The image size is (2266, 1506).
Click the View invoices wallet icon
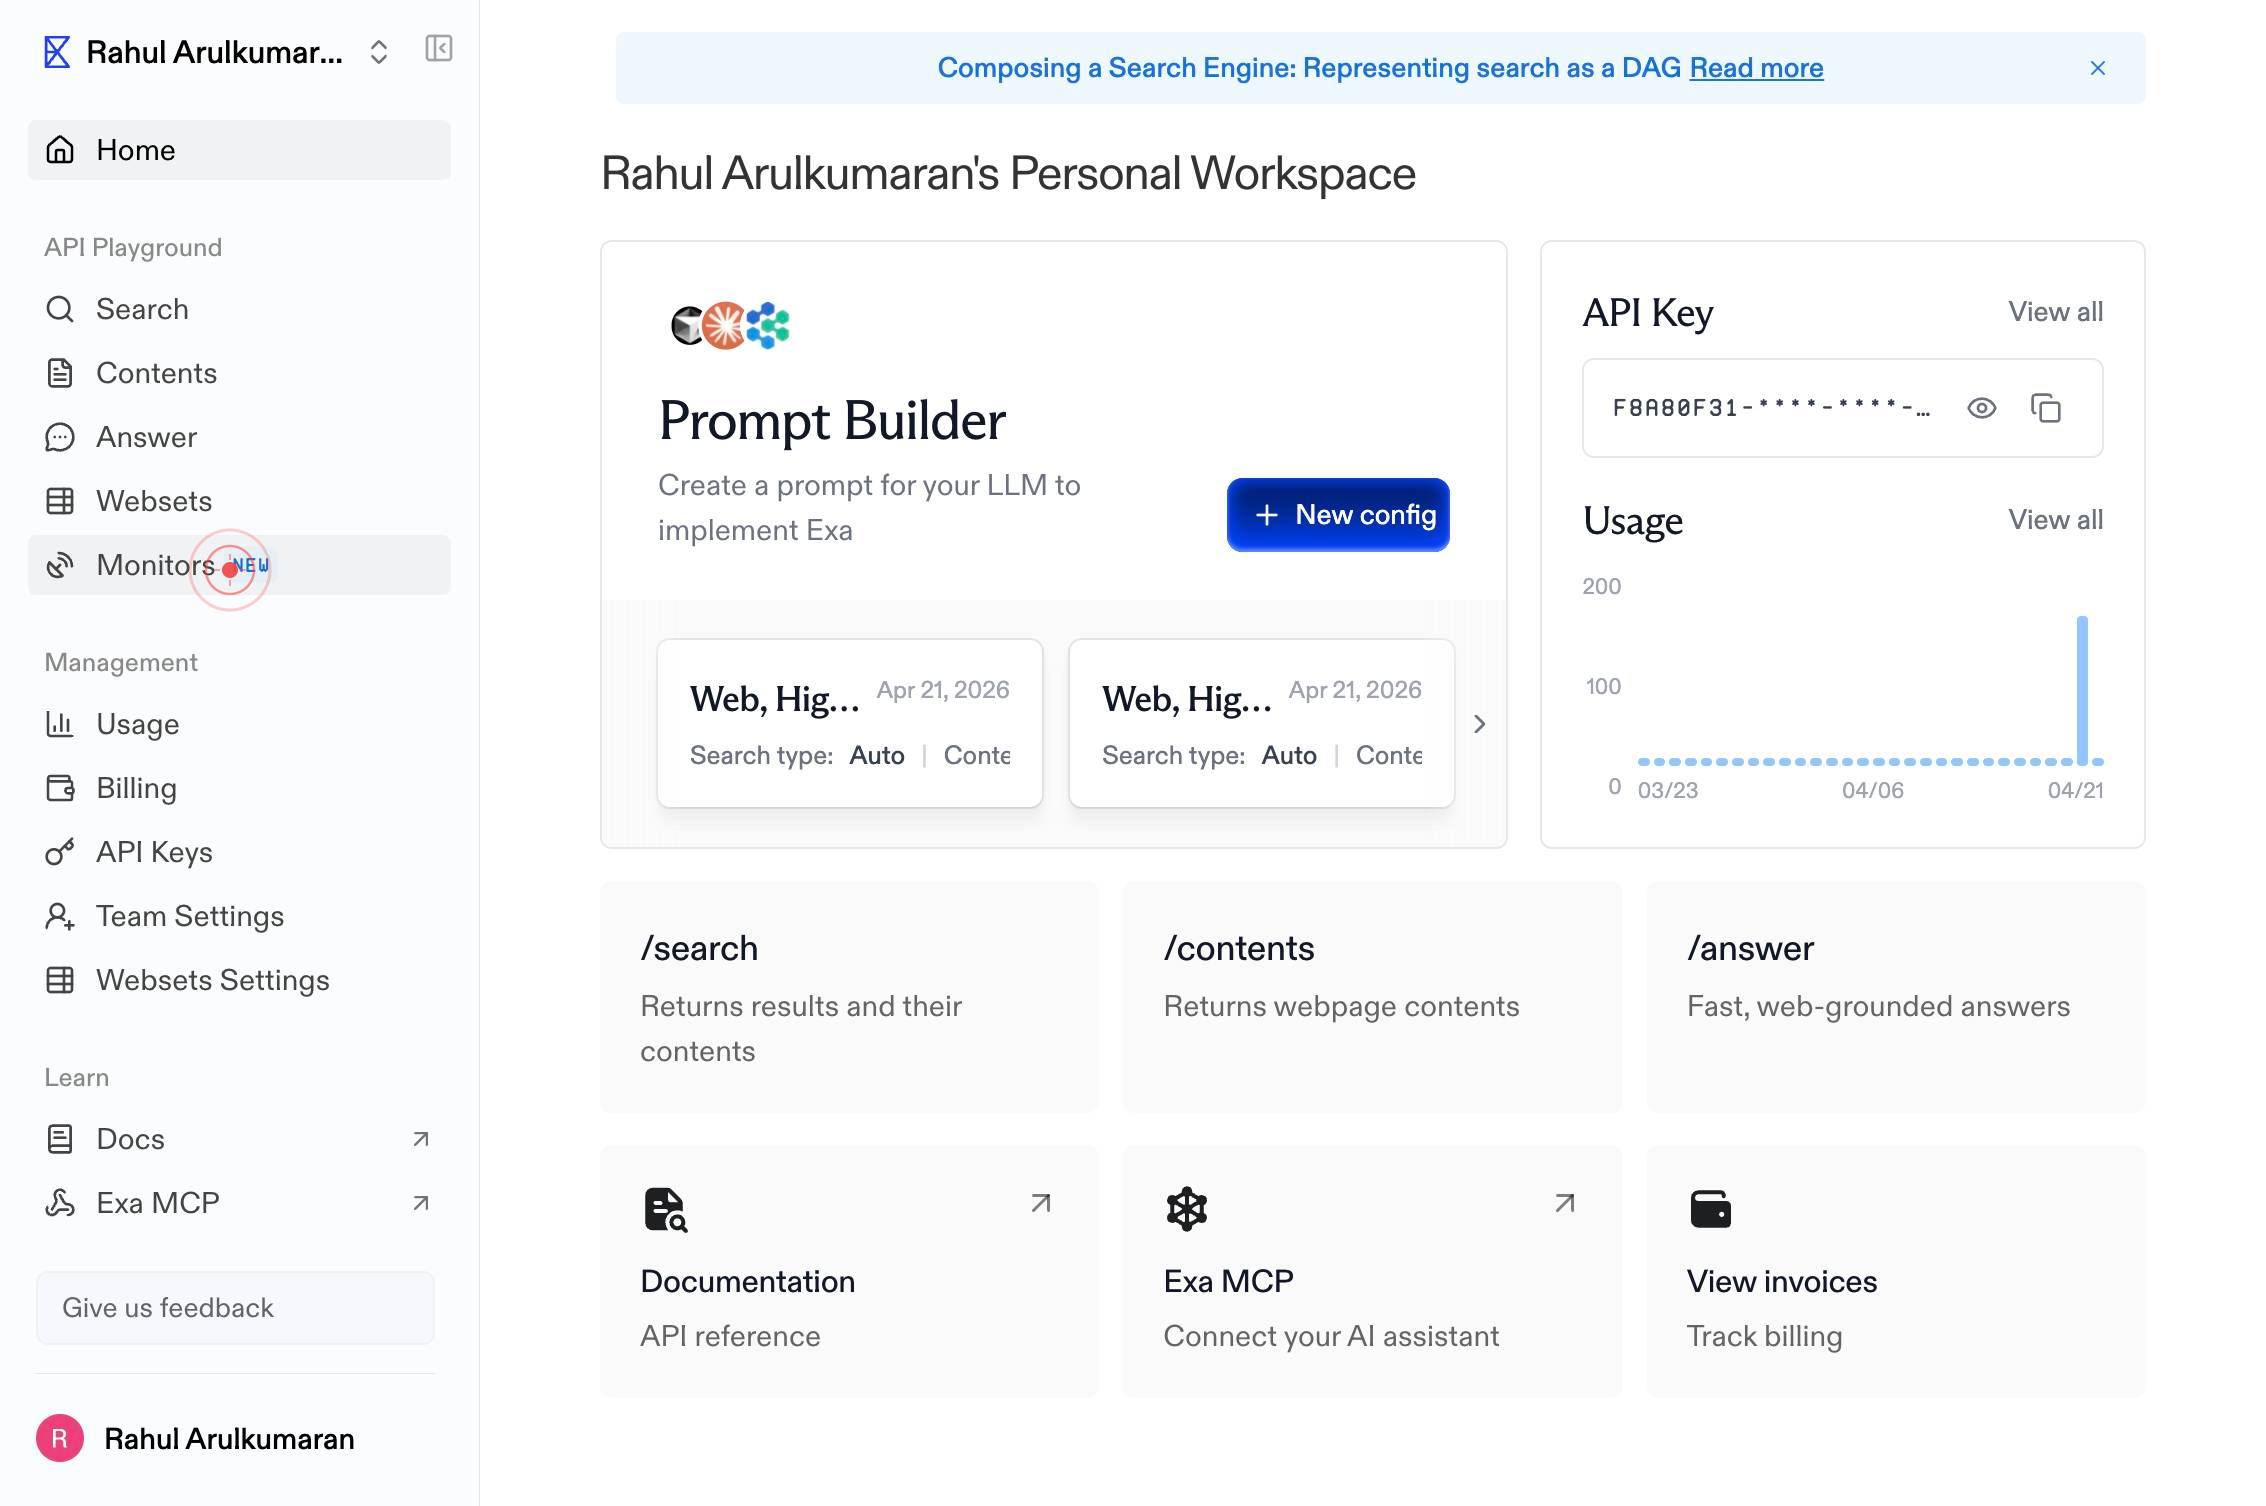click(x=1710, y=1209)
